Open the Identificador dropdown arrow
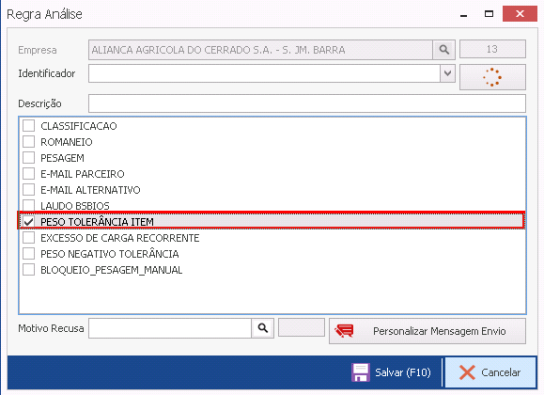The width and height of the screenshot is (544, 395). click(448, 74)
